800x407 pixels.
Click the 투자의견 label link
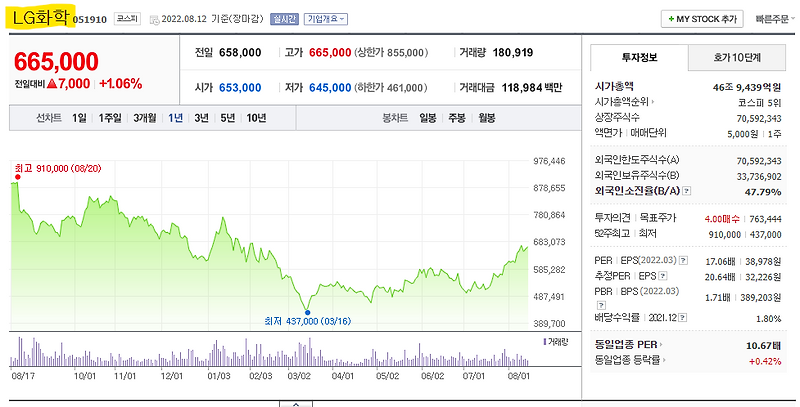pyautogui.click(x=612, y=218)
